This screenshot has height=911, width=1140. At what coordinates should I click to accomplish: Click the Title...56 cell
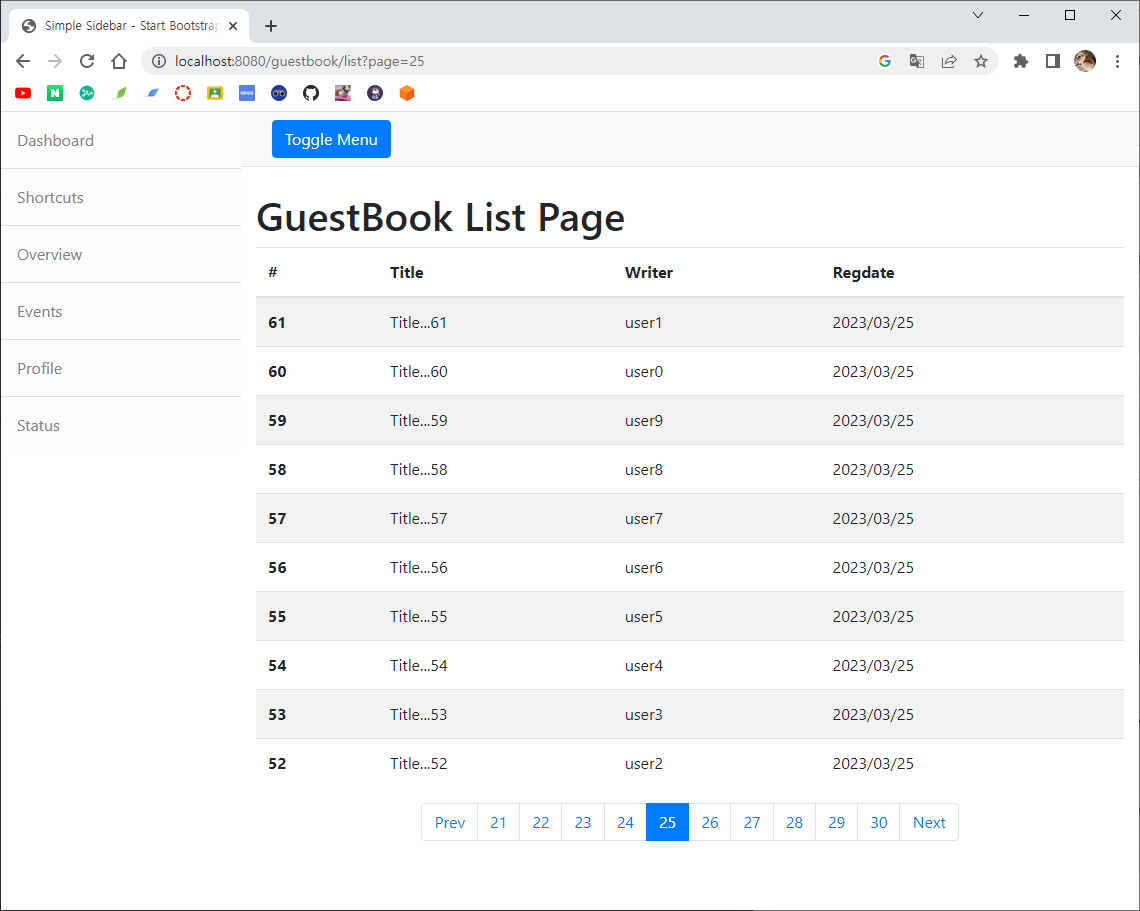click(x=495, y=567)
